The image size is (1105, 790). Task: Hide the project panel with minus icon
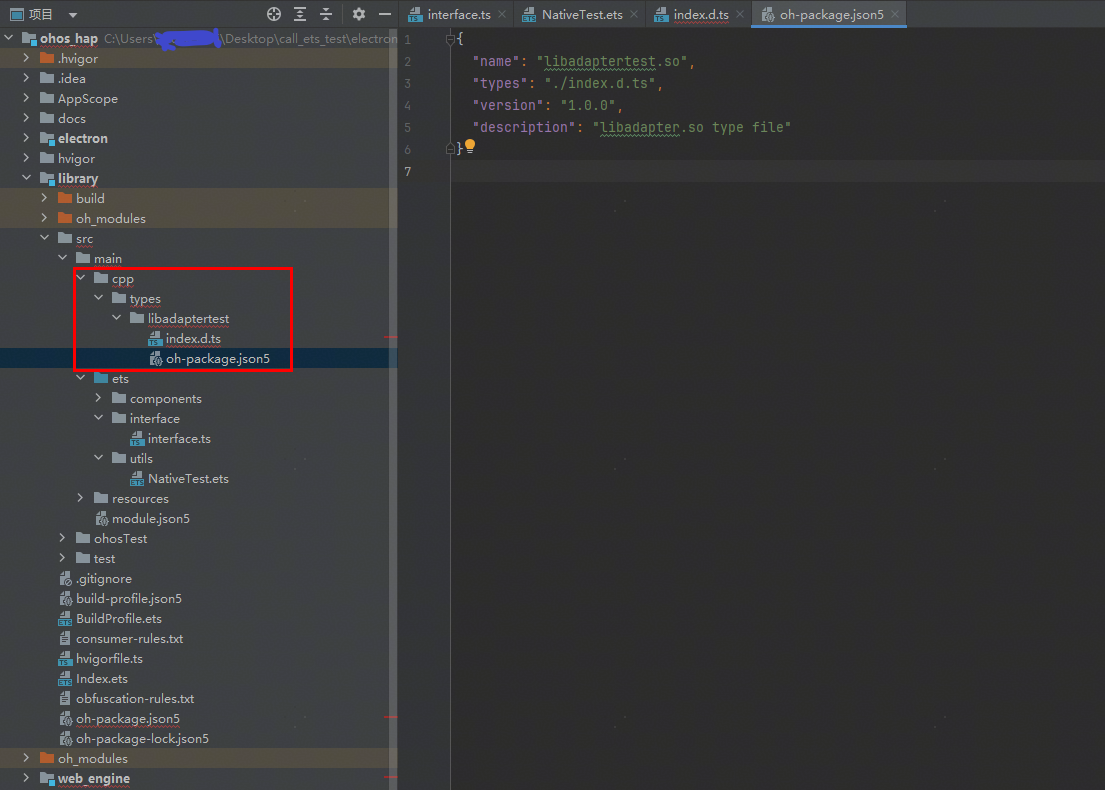pyautogui.click(x=385, y=14)
